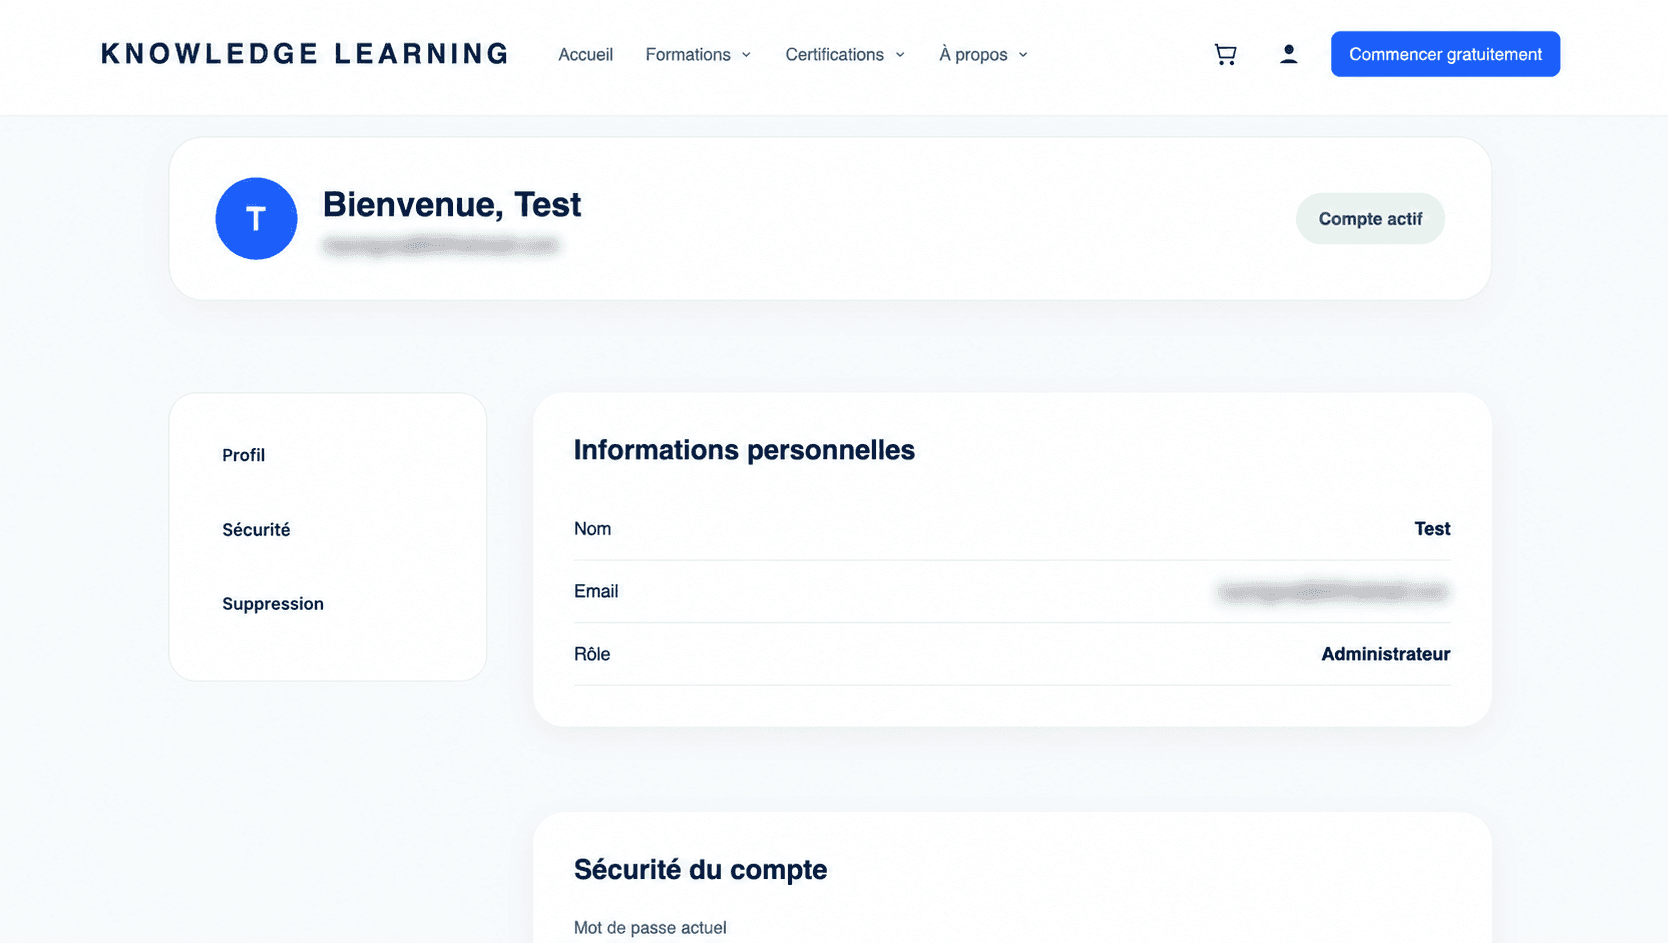The image size is (1668, 943).
Task: Click the Compte actif badge
Action: pos(1370,219)
